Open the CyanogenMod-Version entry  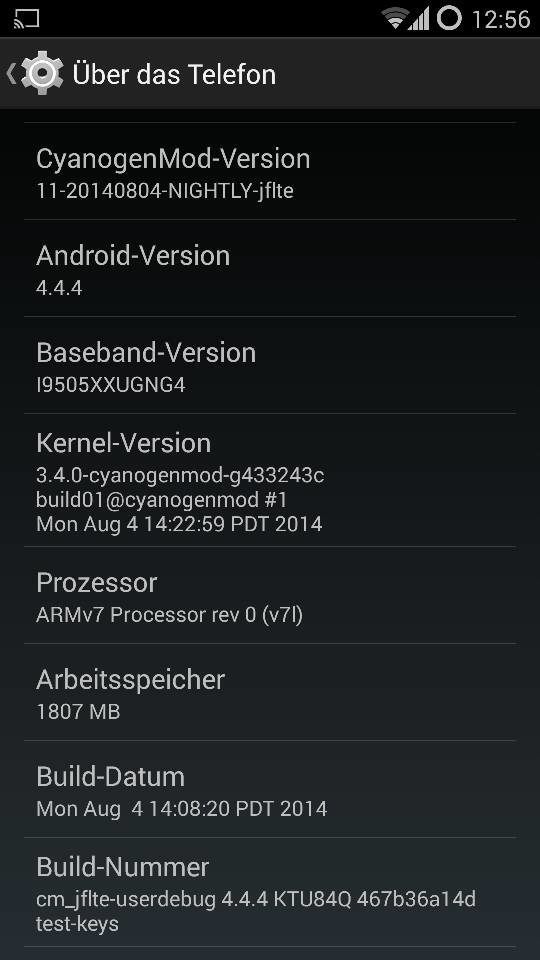tap(270, 171)
